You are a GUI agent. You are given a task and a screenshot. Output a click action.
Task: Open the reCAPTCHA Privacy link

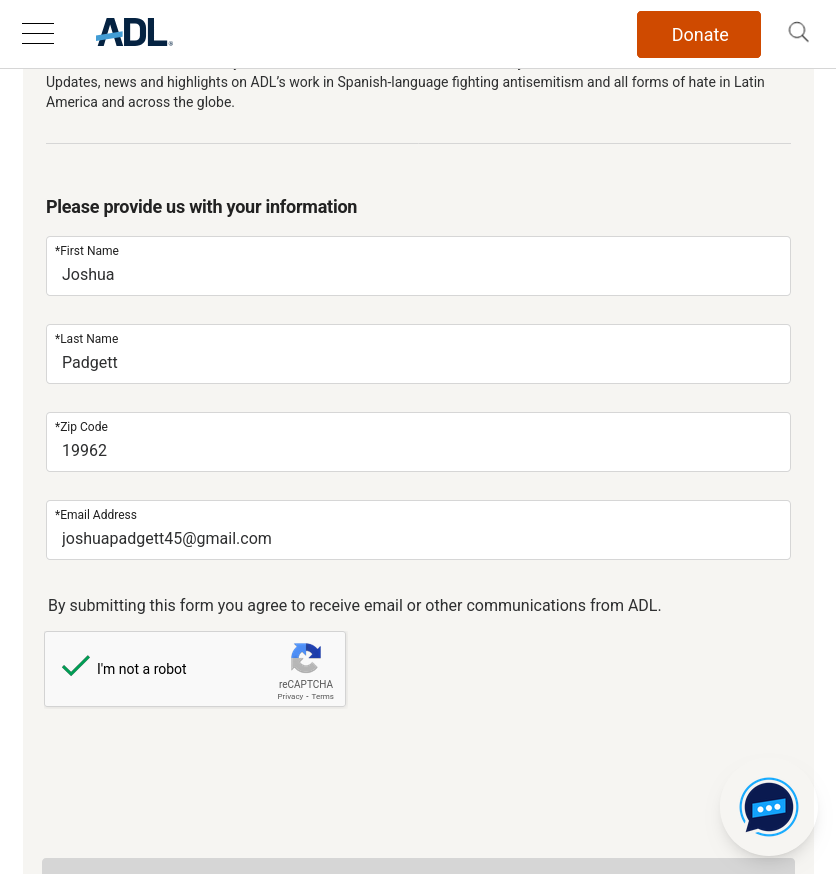[290, 696]
